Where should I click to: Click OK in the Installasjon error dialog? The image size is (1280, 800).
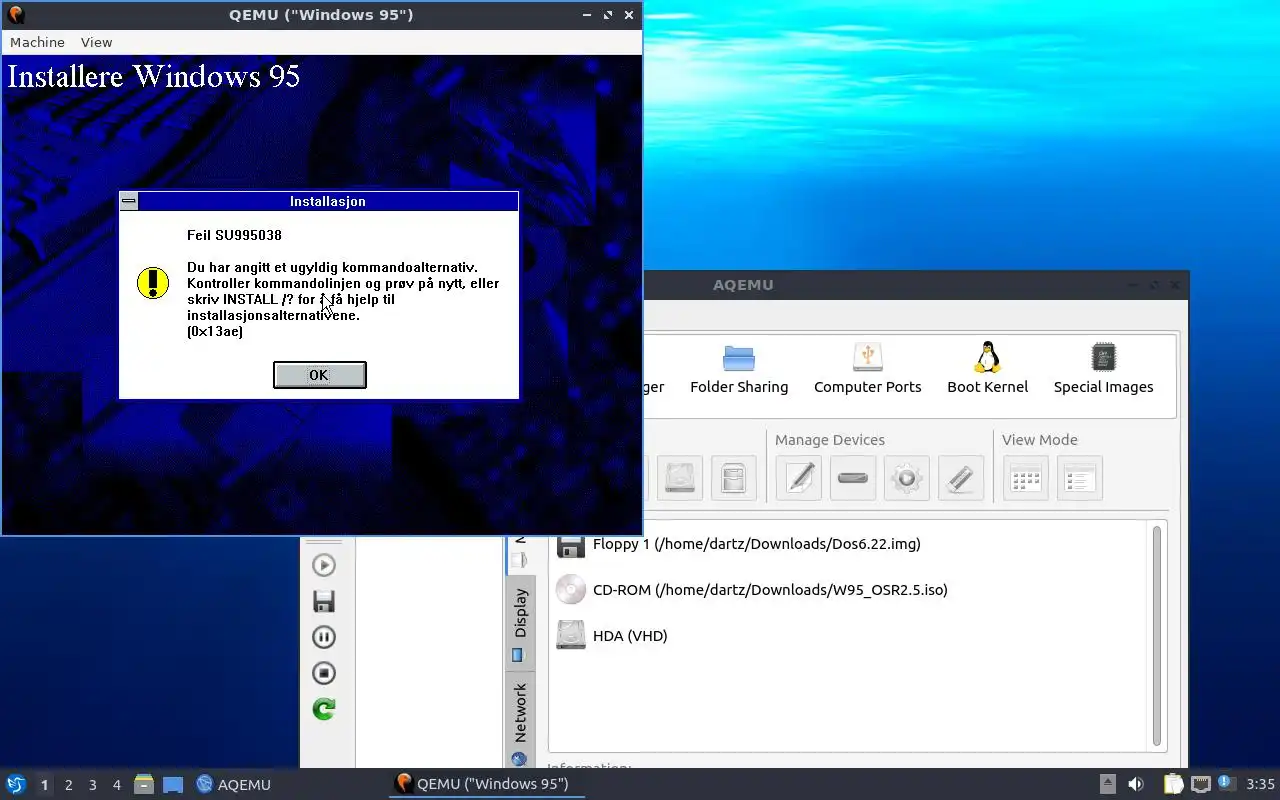click(319, 375)
